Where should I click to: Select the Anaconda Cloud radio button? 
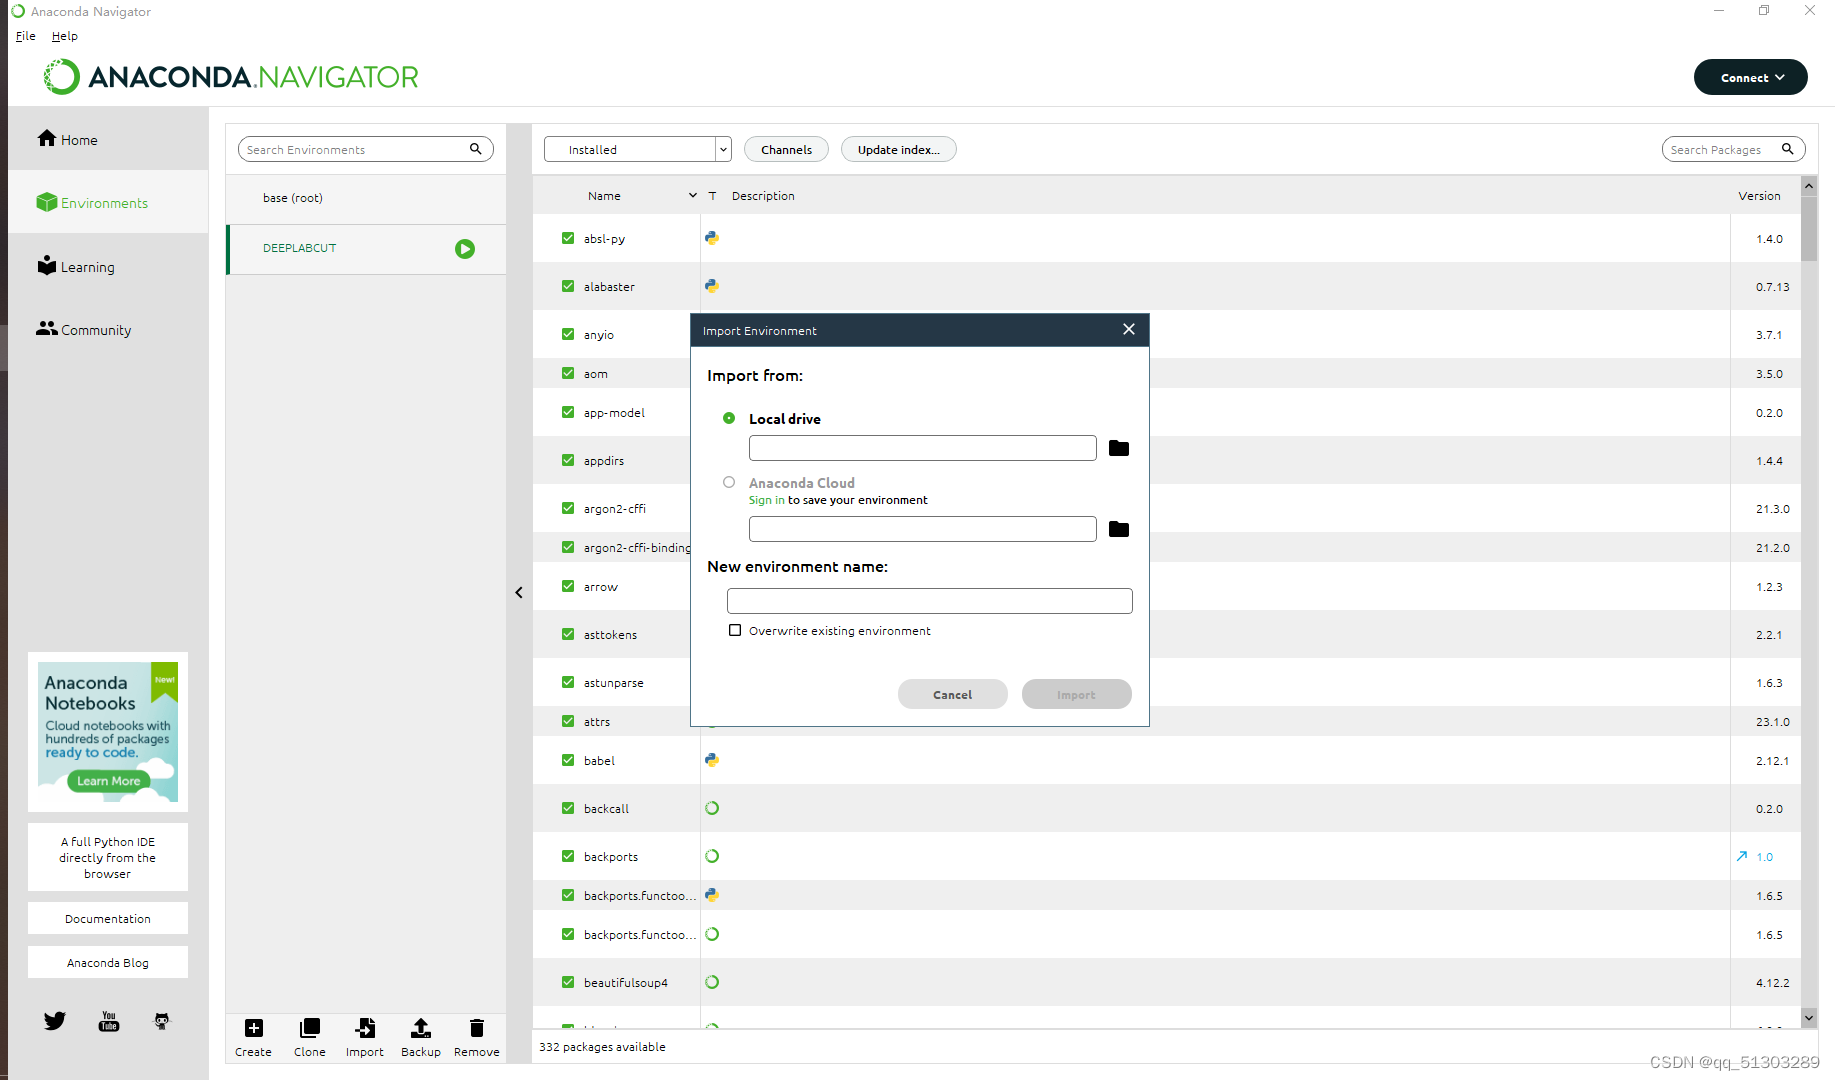pyautogui.click(x=729, y=482)
